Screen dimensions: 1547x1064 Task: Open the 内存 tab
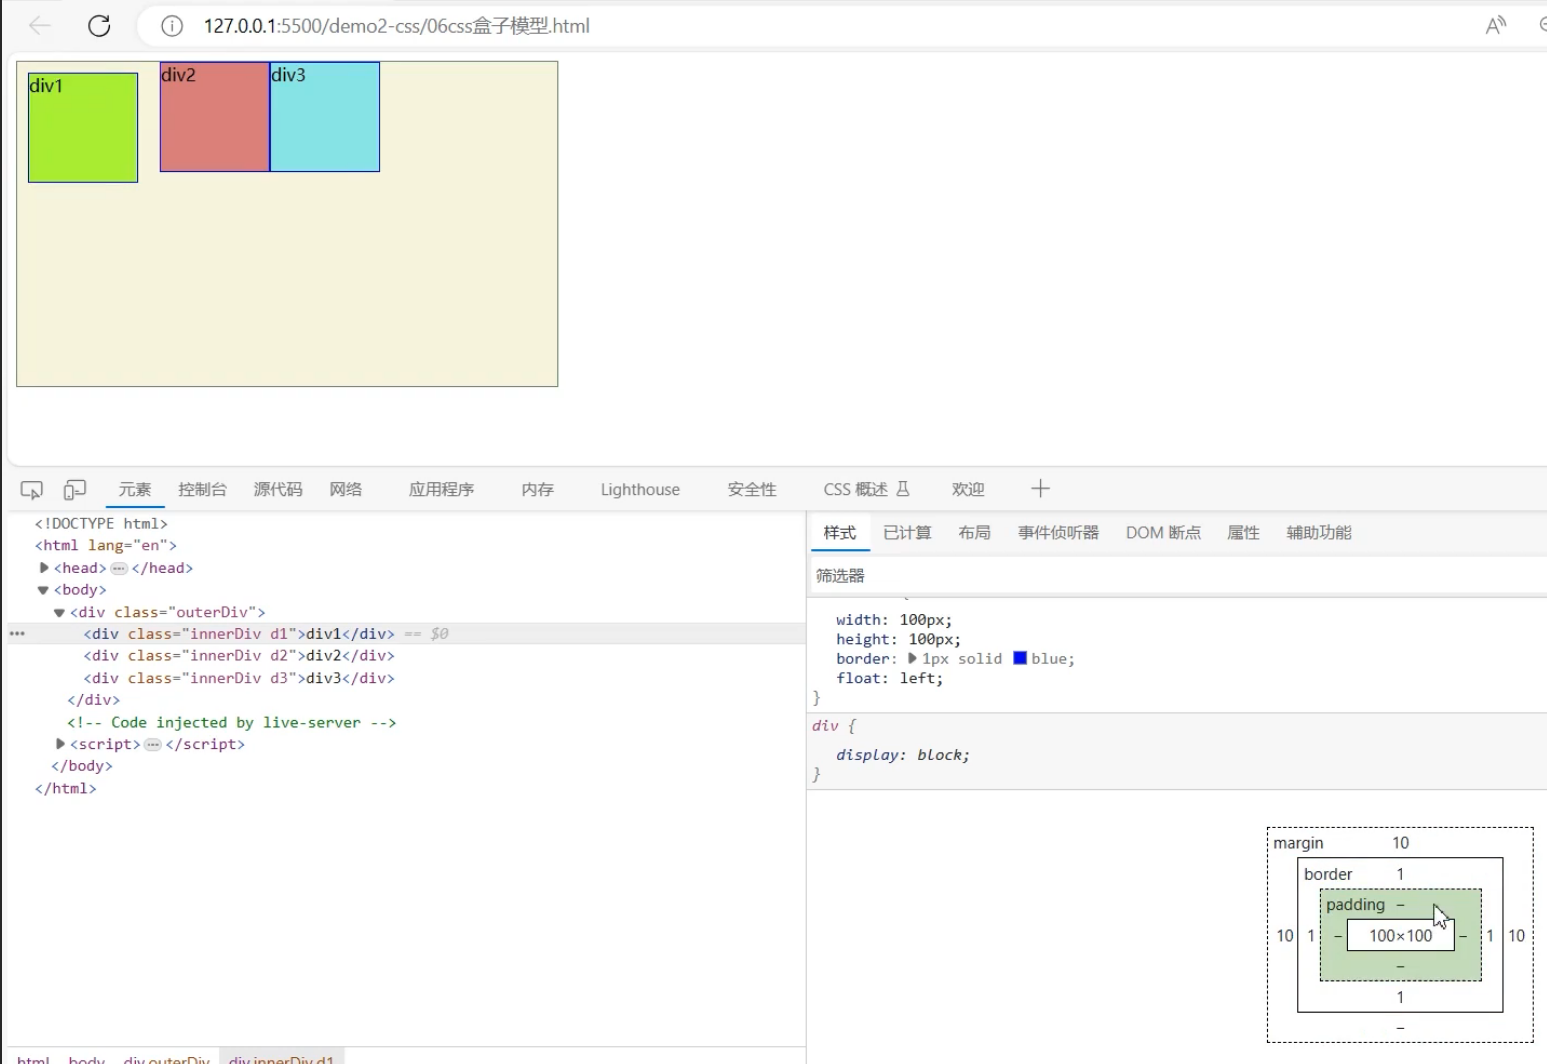537,490
